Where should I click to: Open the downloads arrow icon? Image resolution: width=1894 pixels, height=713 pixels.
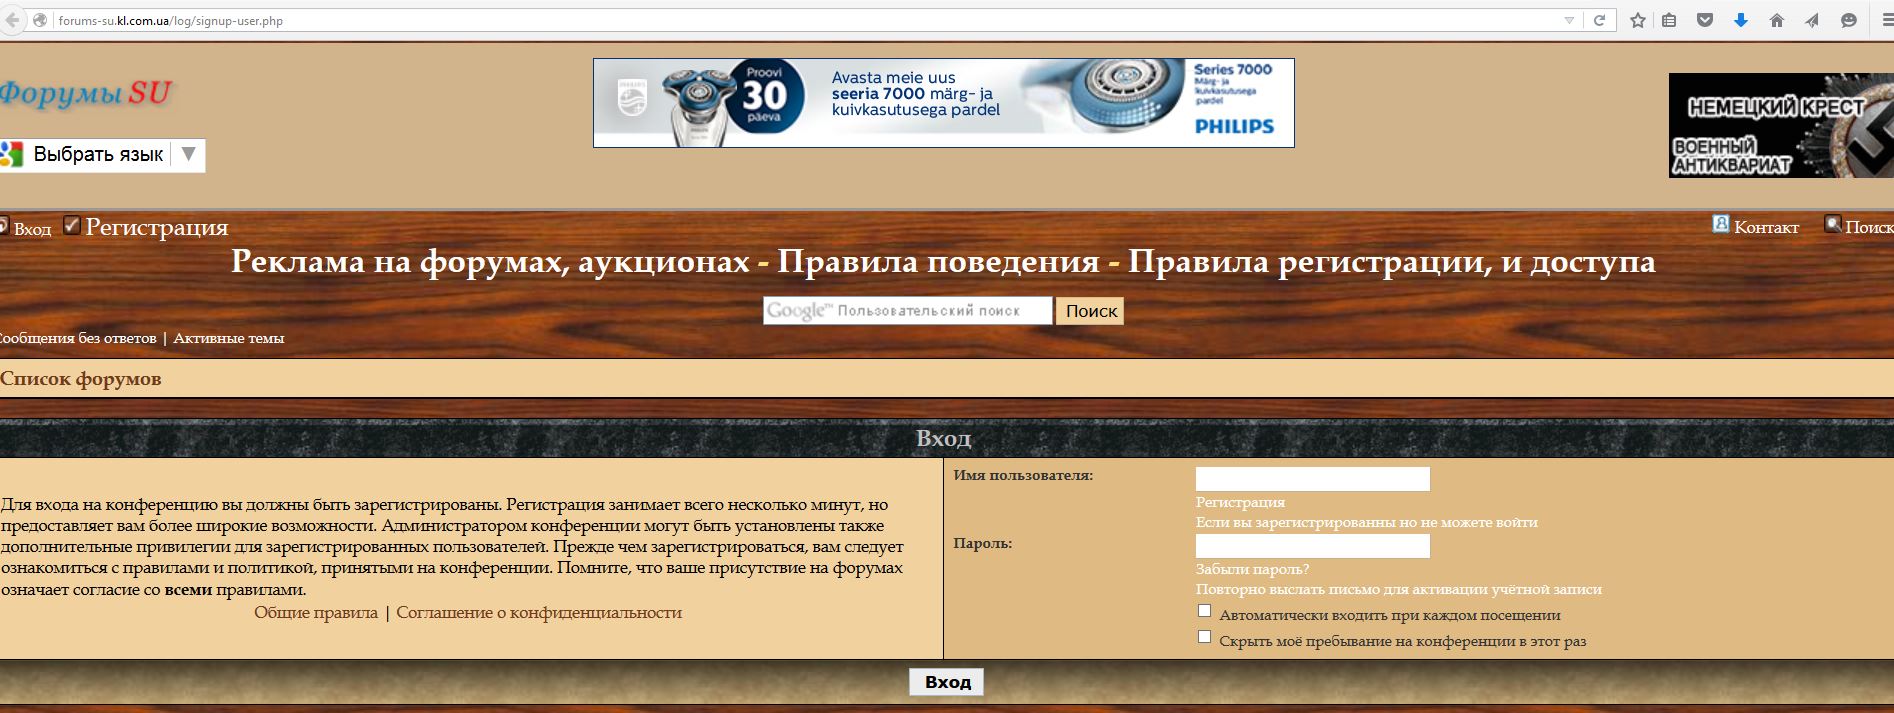point(1741,20)
